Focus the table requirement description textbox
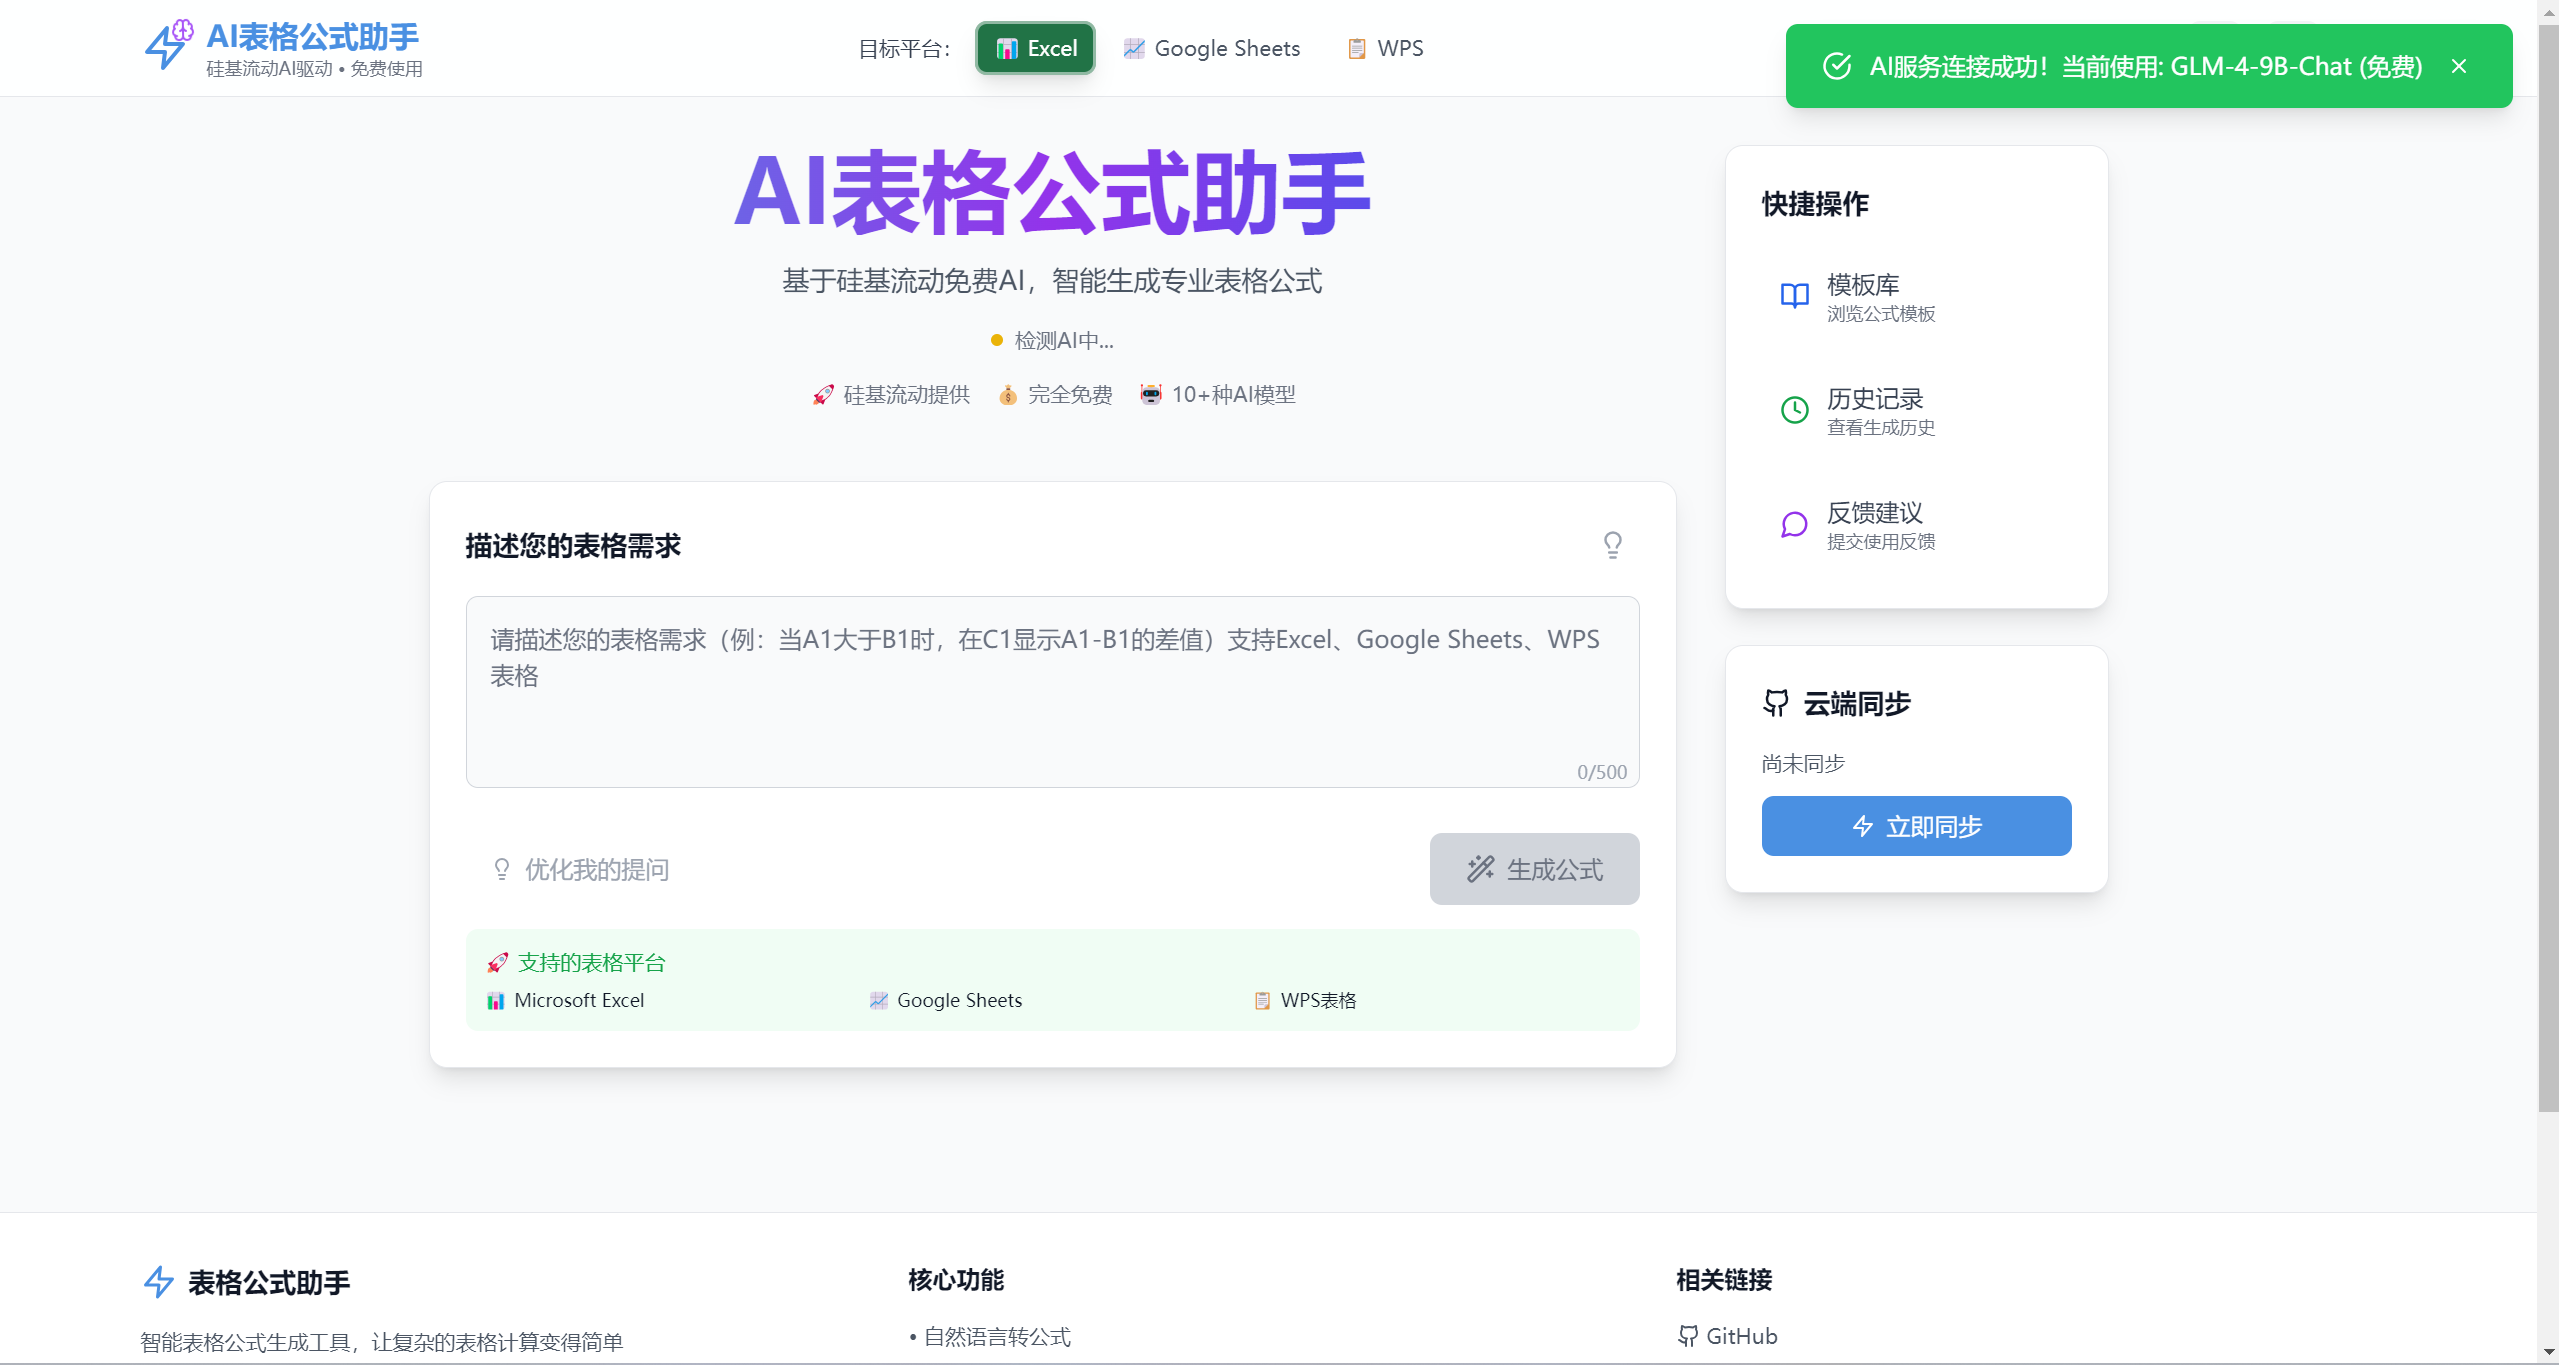Screen dimensions: 2559x1365 pyautogui.click(x=1052, y=692)
